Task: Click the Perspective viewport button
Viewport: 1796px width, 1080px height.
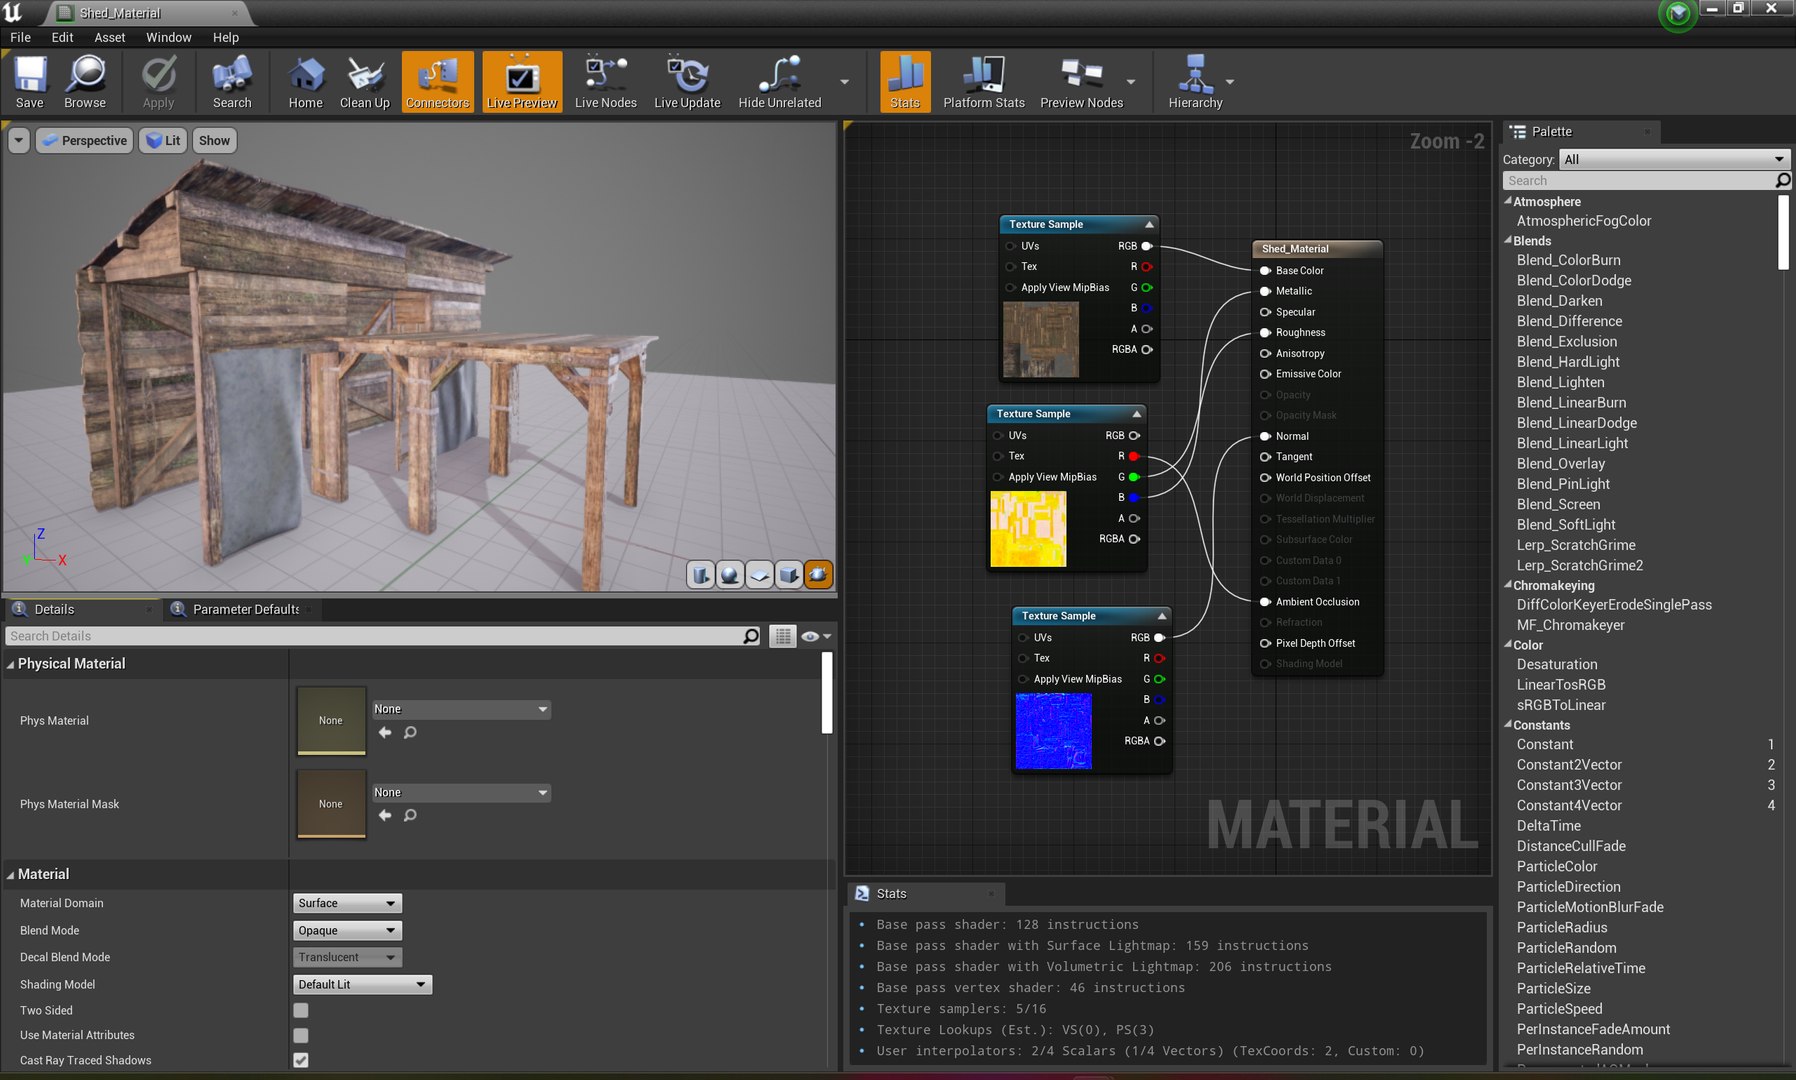Action: (85, 140)
